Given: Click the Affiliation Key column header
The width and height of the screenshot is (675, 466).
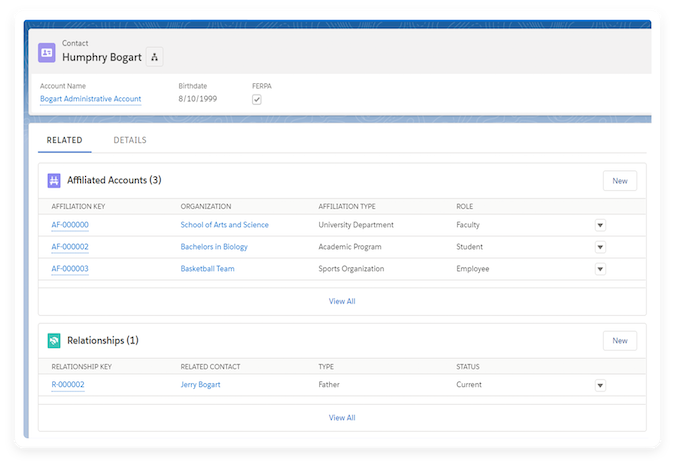Looking at the screenshot, I should (78, 207).
